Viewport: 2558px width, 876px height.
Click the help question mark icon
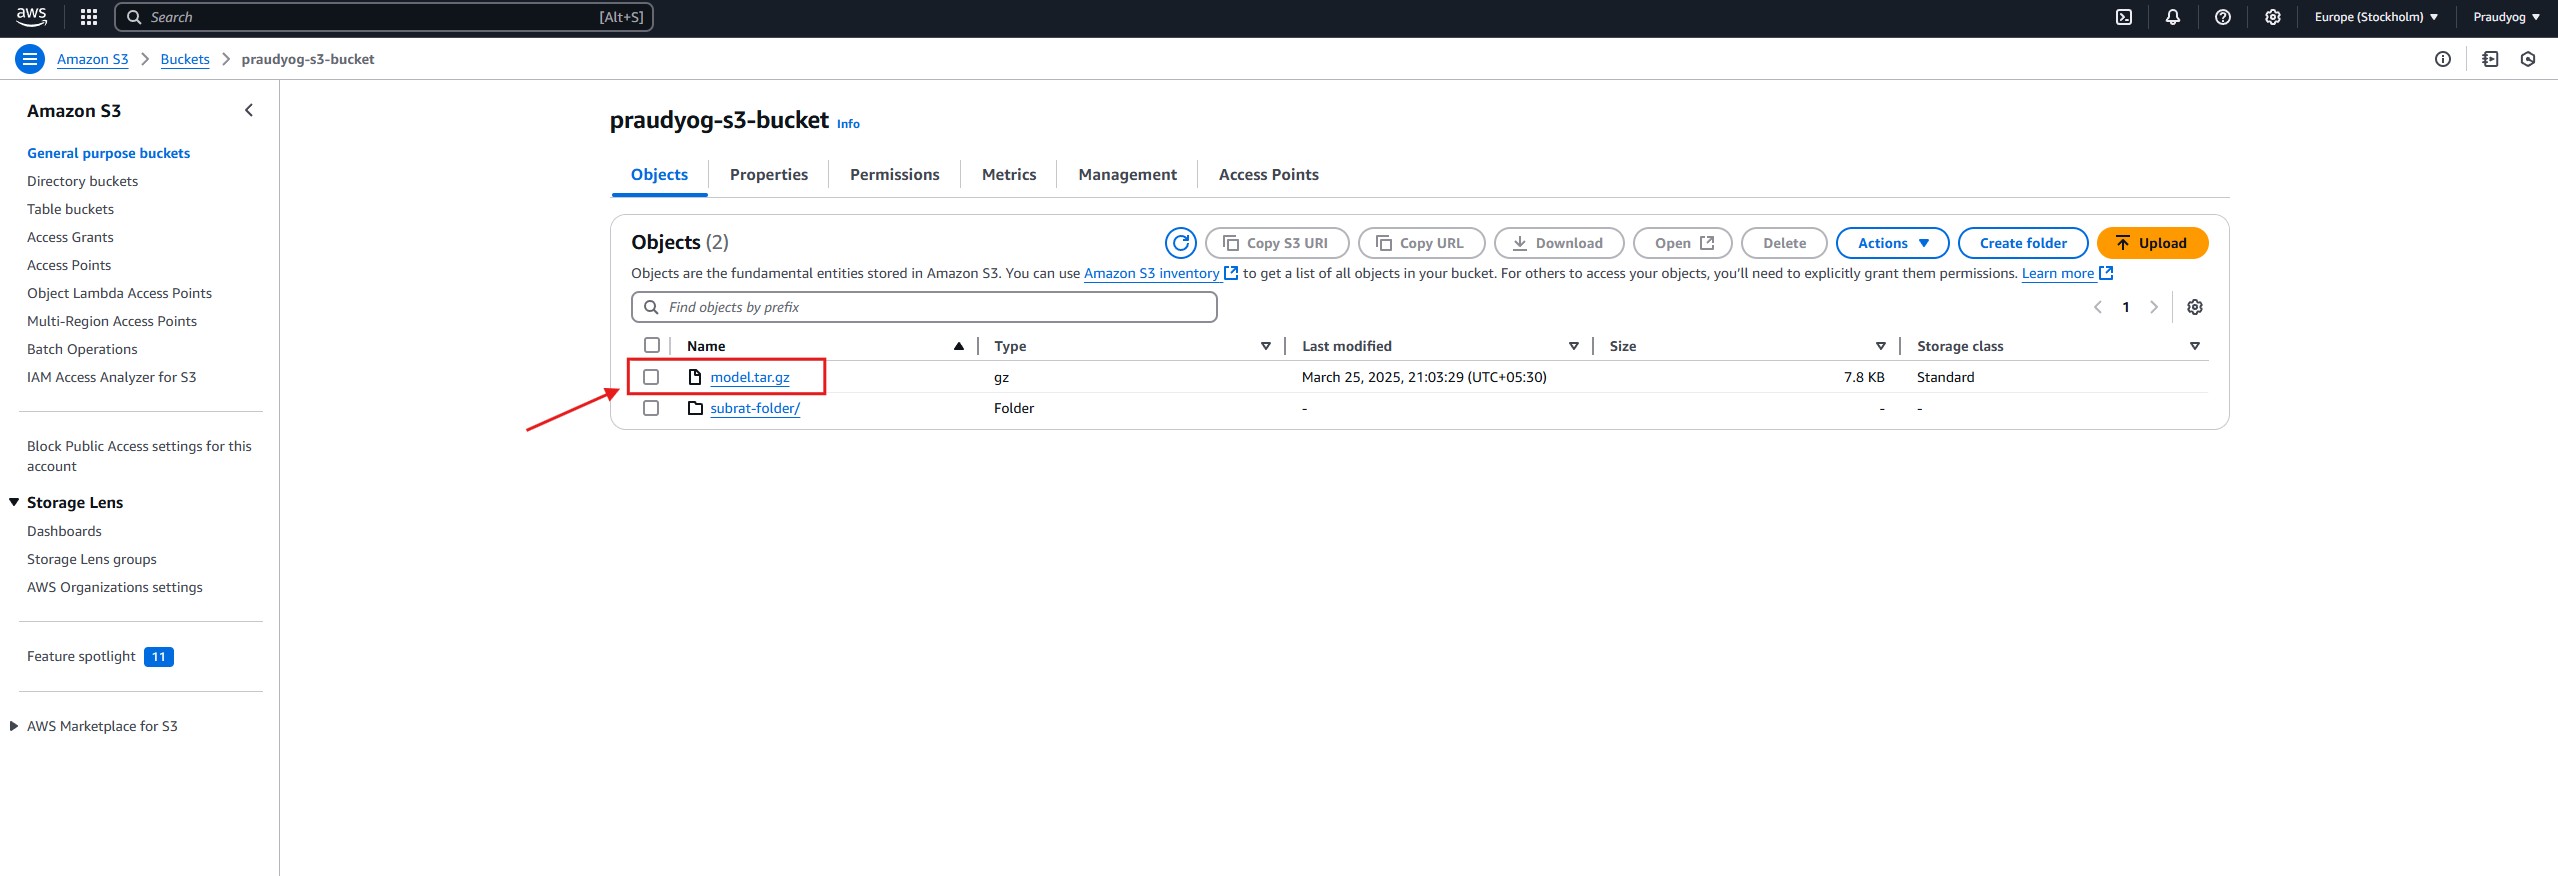point(2222,17)
